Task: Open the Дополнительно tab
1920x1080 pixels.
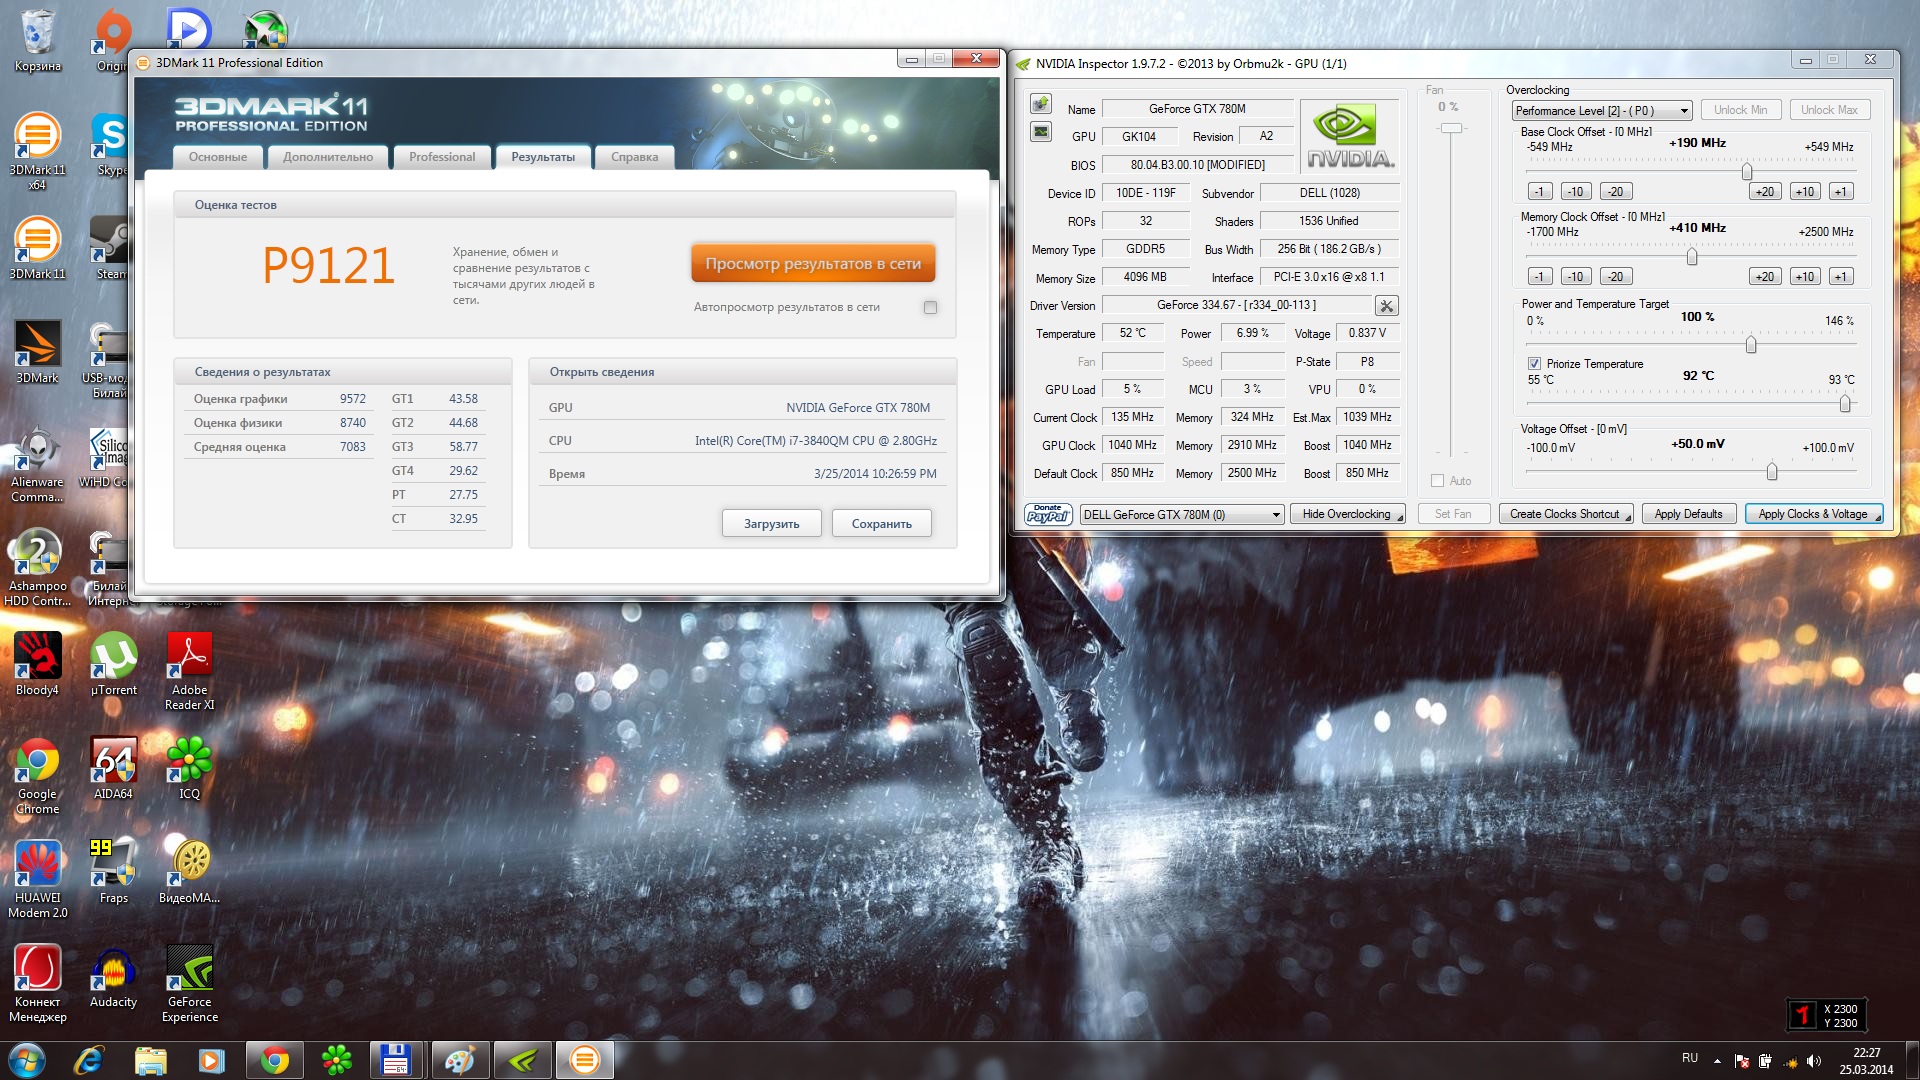Action: coord(328,157)
